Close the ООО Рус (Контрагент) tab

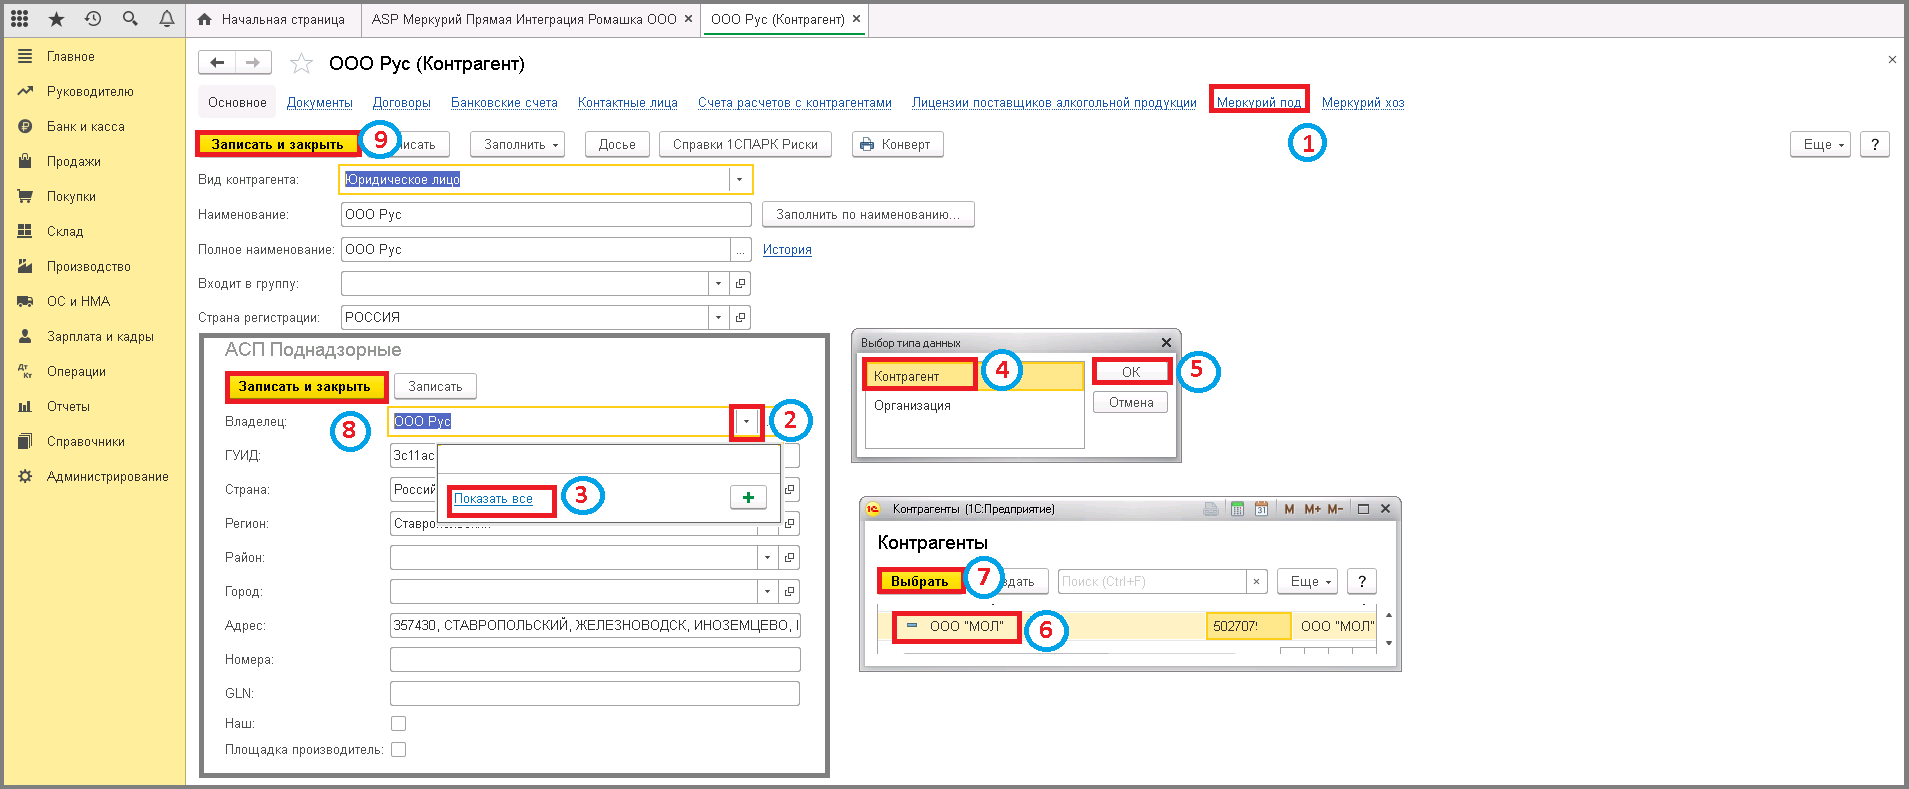click(x=856, y=19)
